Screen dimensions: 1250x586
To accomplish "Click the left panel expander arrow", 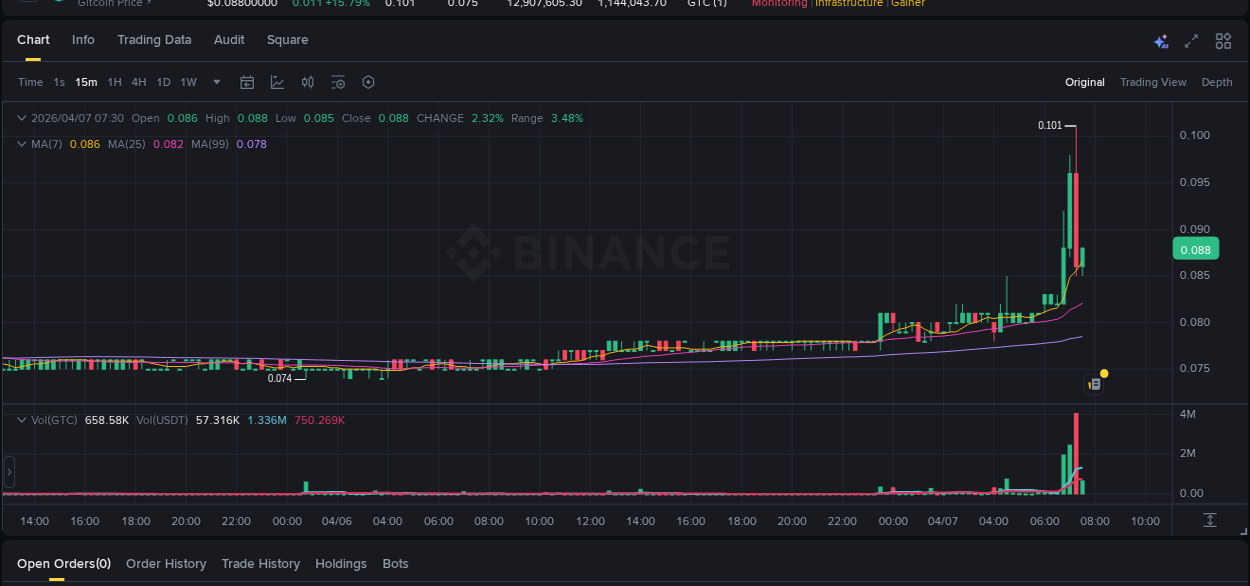I will (8, 470).
